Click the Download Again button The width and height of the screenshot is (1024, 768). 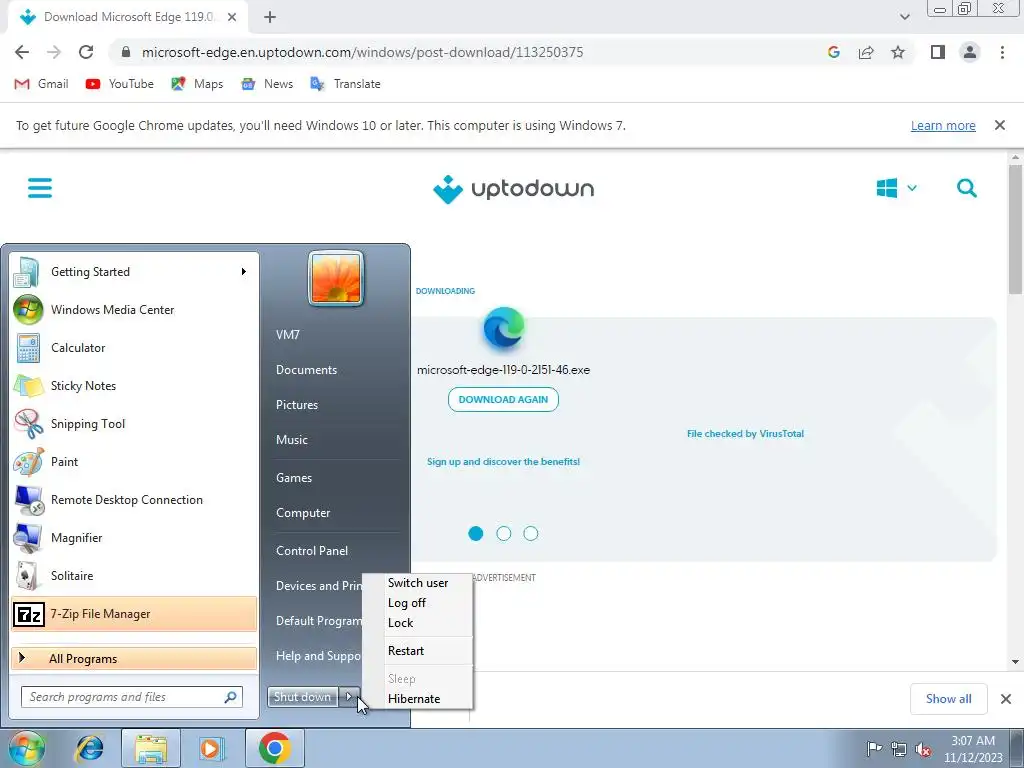pos(503,400)
